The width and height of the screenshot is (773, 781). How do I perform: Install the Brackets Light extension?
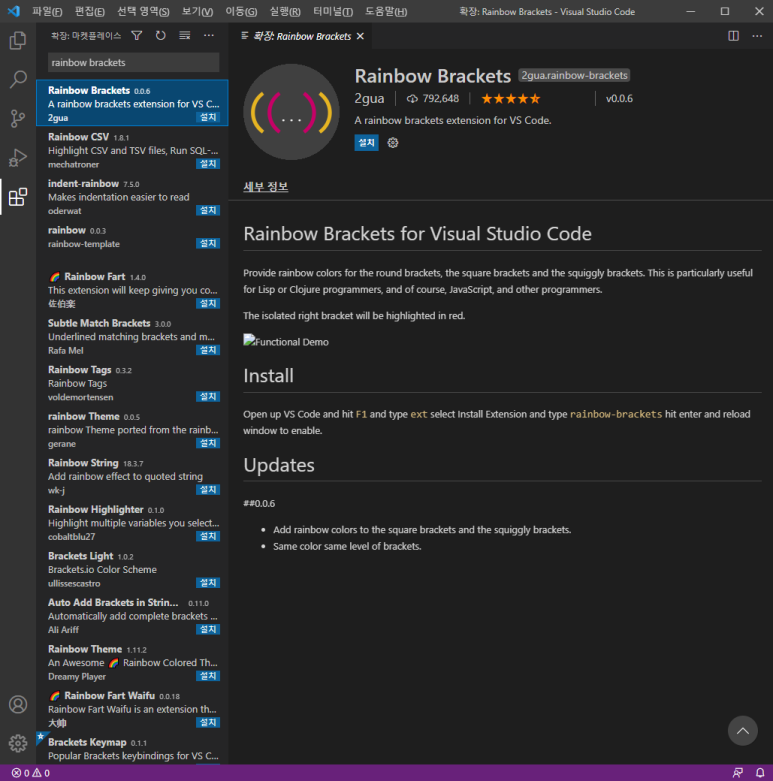(208, 583)
